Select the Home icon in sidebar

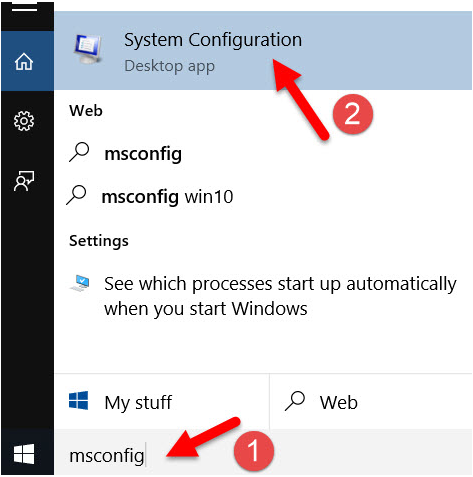(x=24, y=62)
